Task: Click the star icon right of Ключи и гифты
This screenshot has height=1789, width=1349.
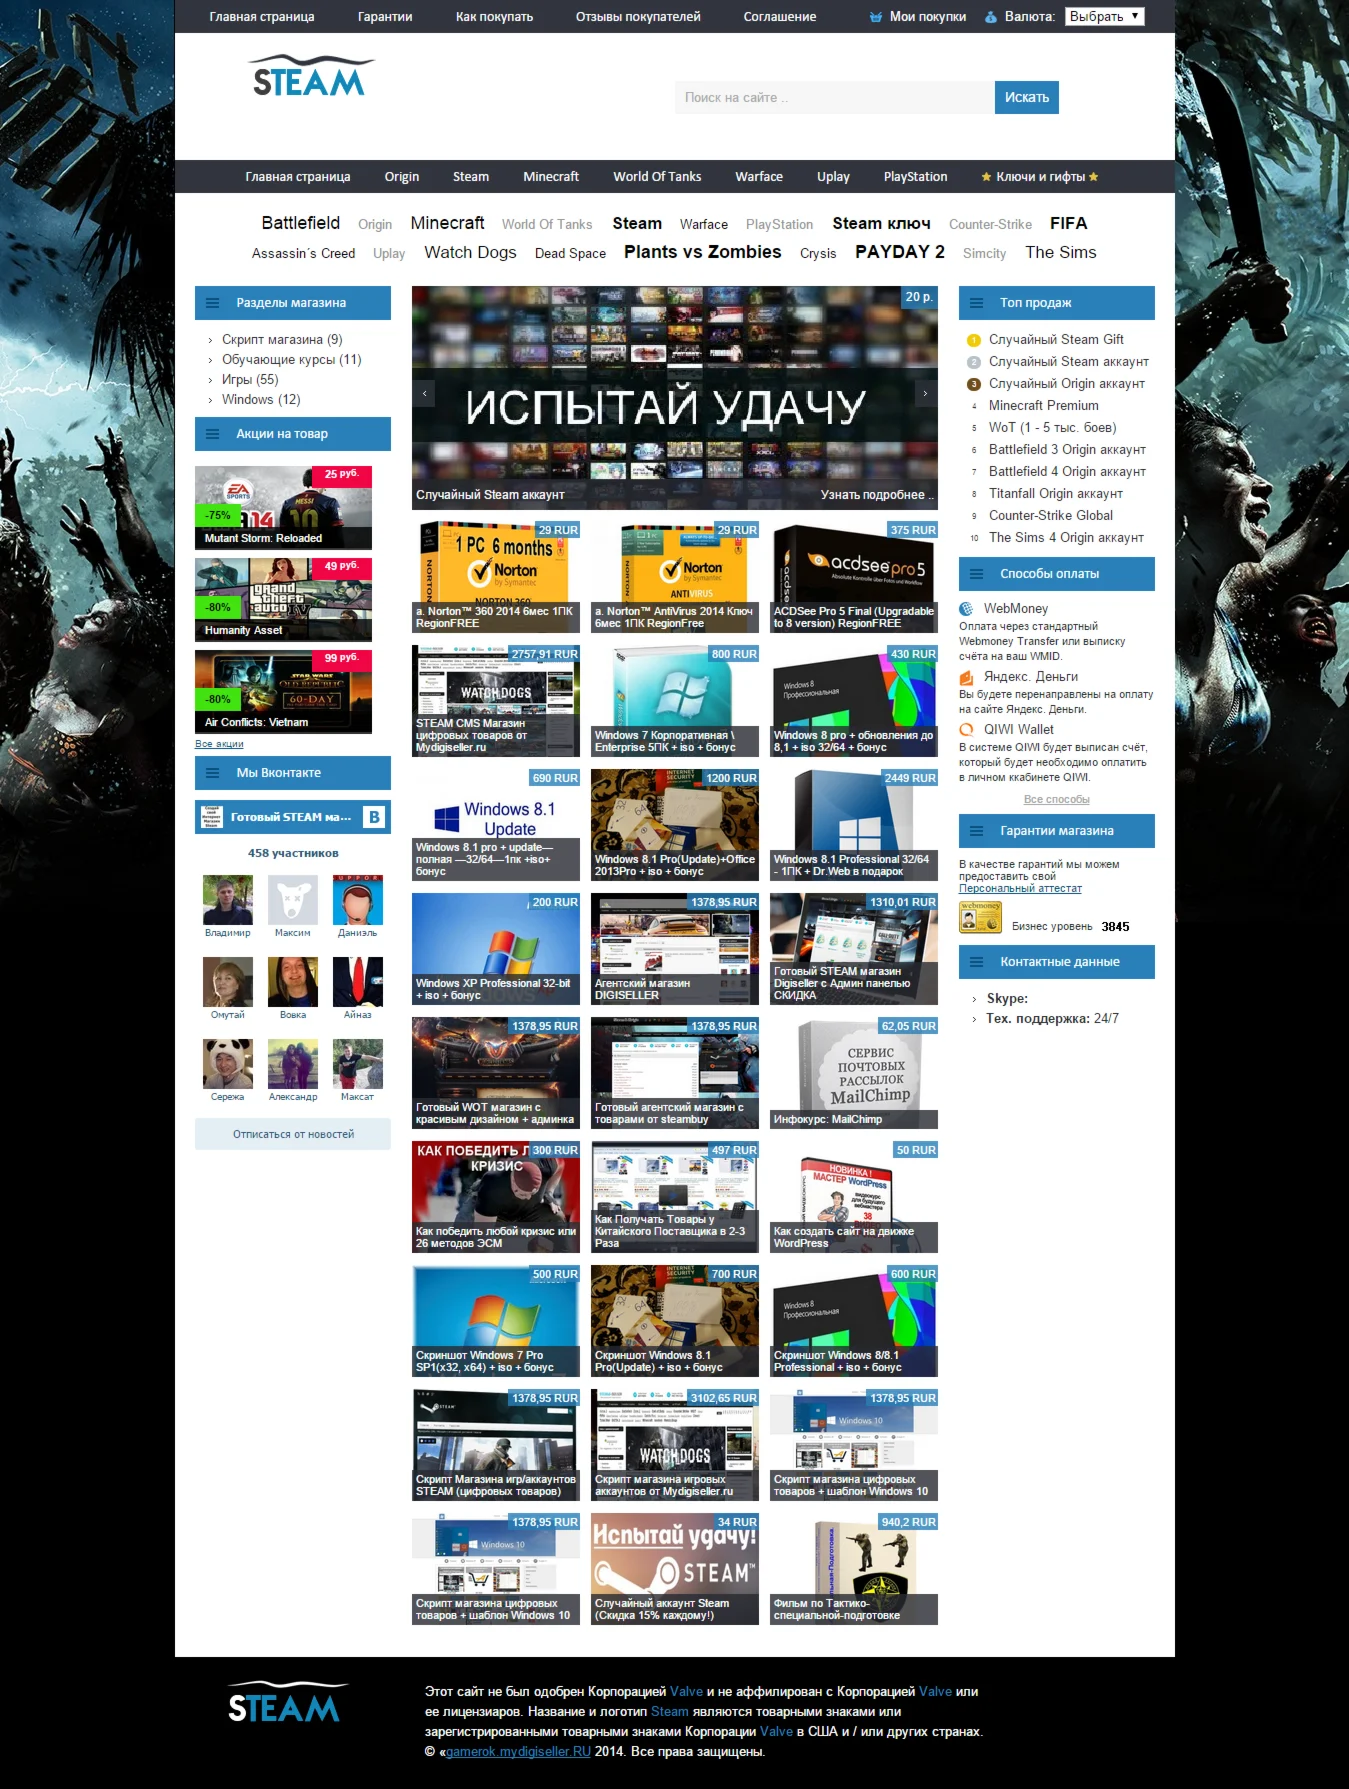Action: (x=1093, y=177)
